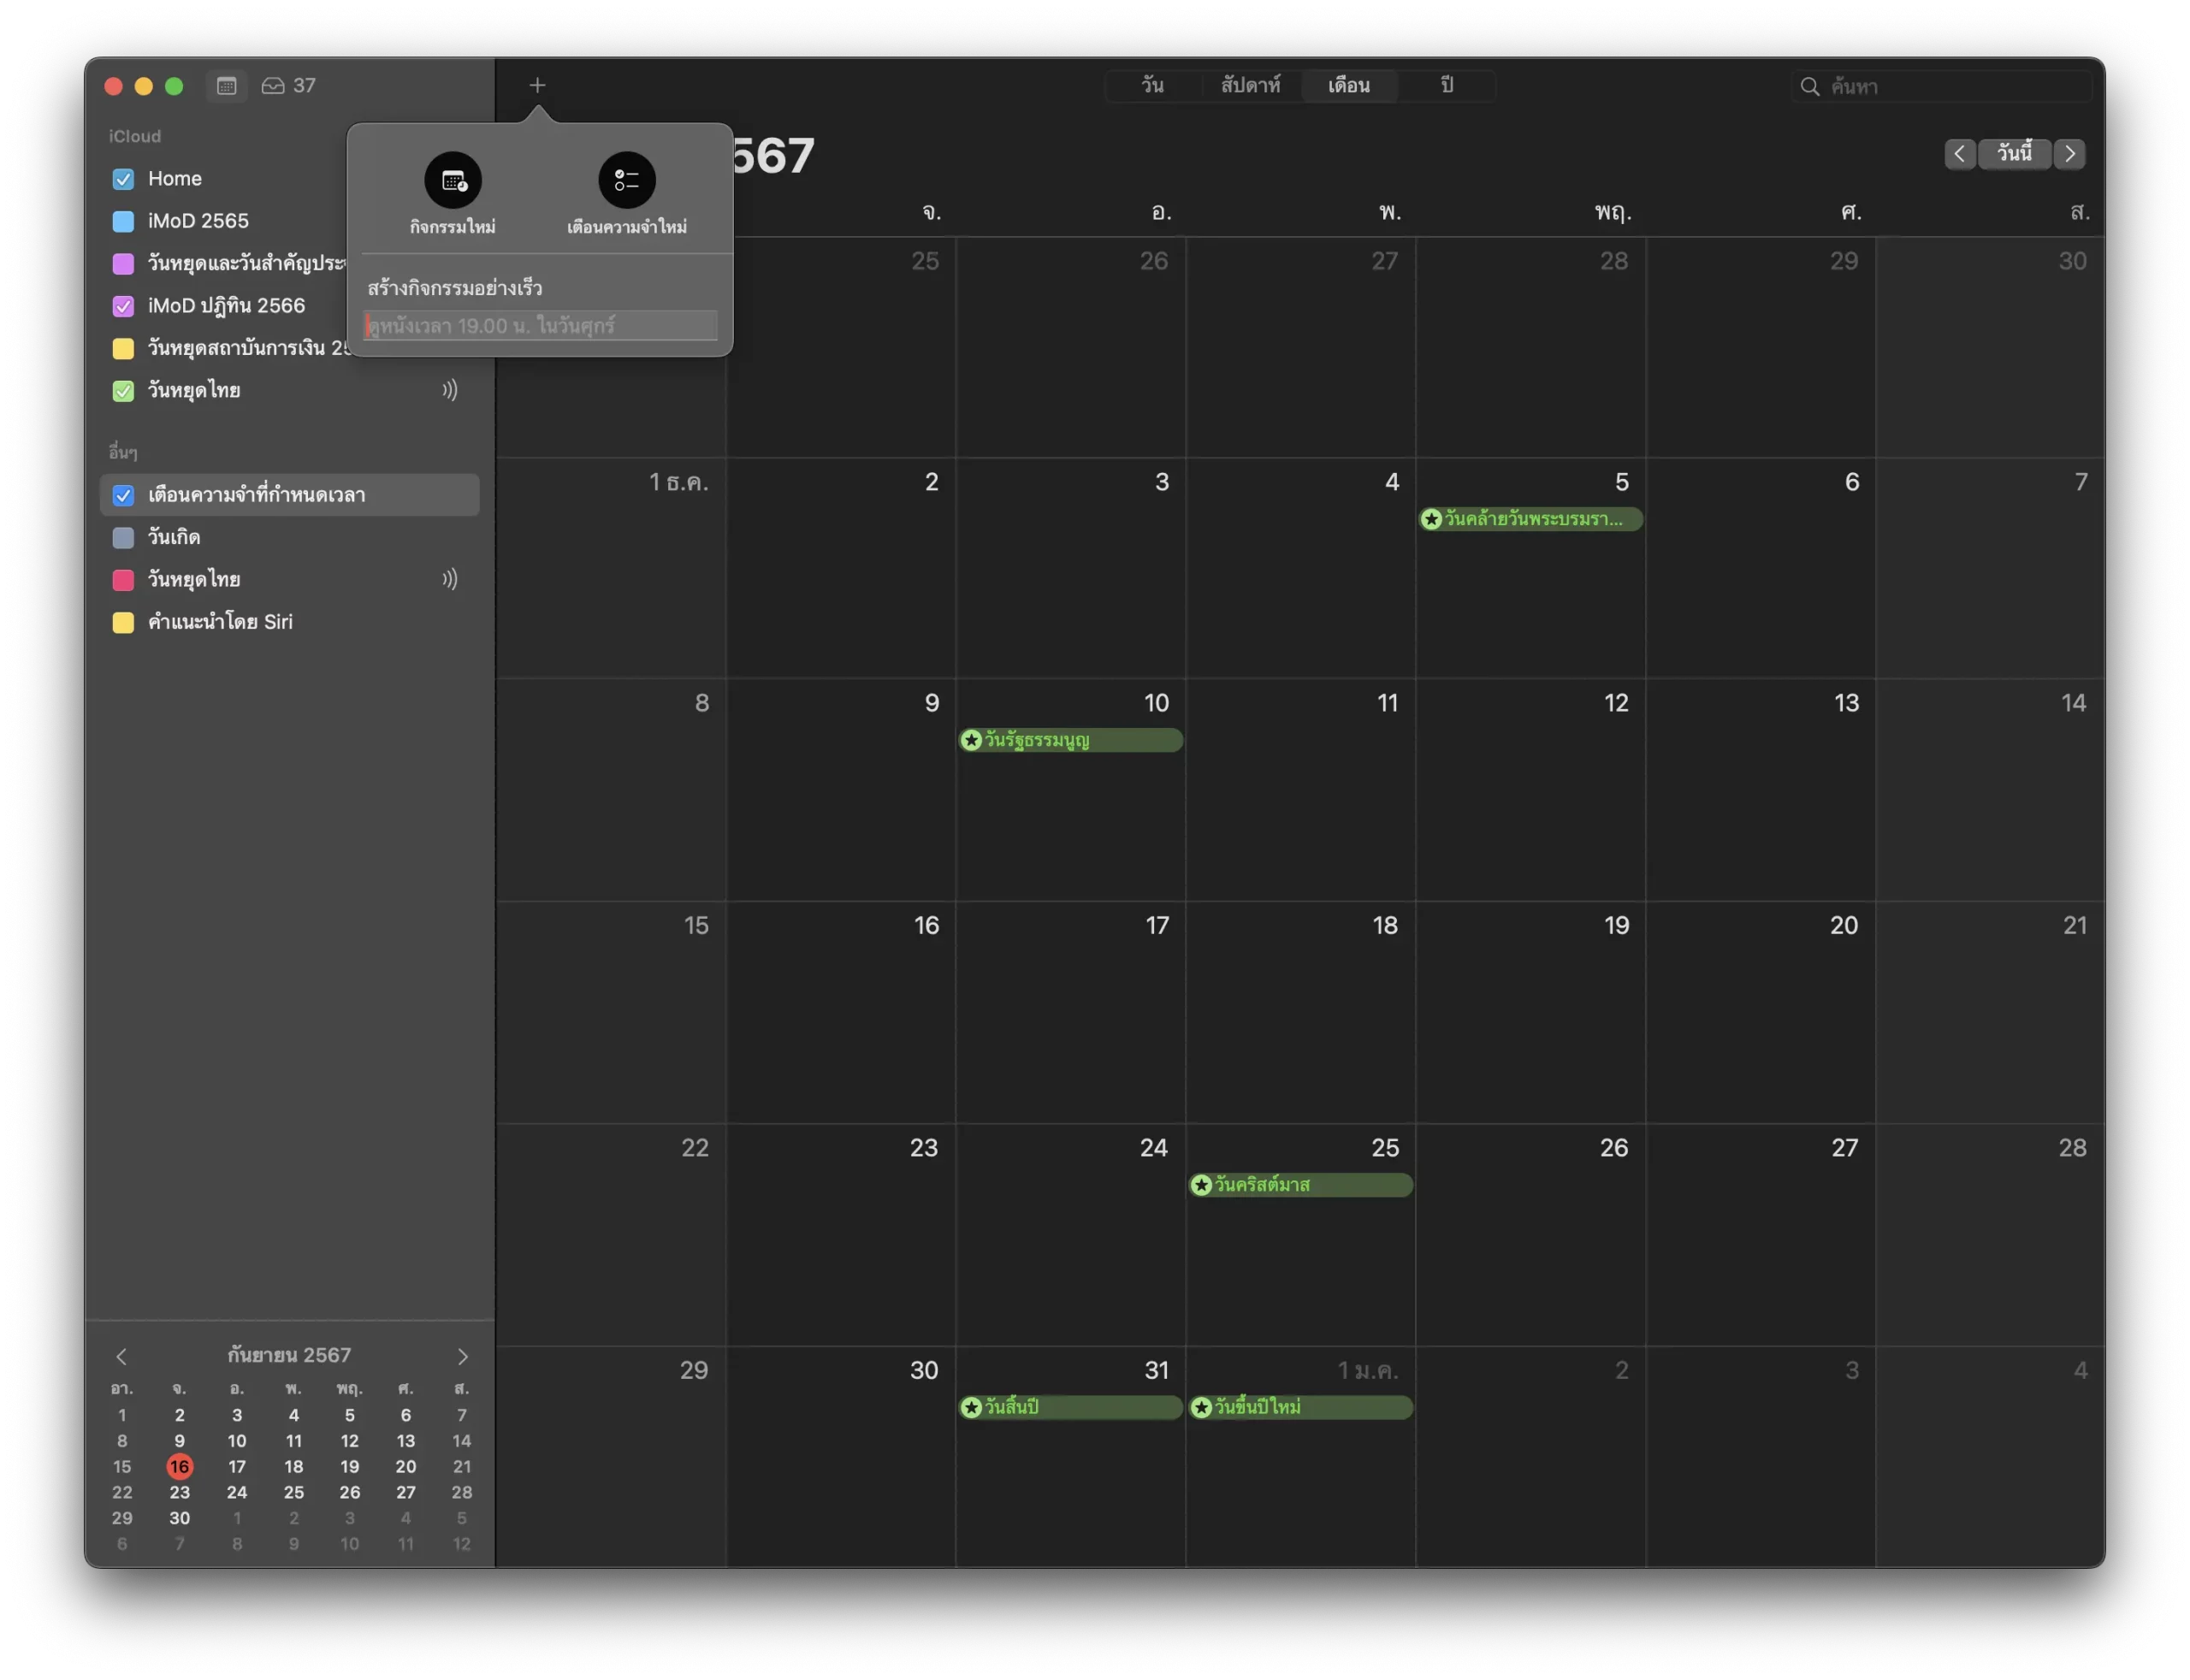The height and width of the screenshot is (1680, 2190).
Task: Click broadcast icon next to green วันหยุดไทย
Action: (450, 390)
